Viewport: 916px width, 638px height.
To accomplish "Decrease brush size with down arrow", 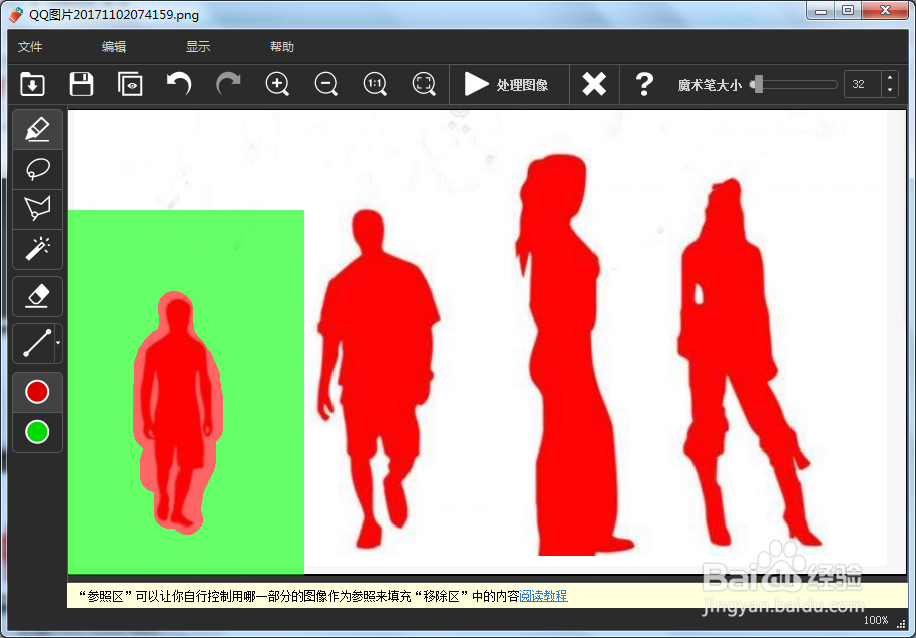I will 890,91.
